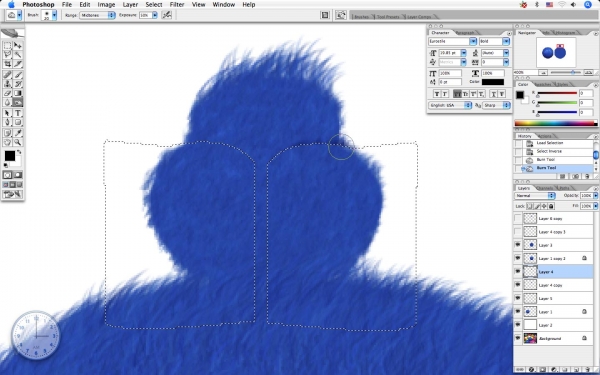Open the Filter menu
The height and width of the screenshot is (375, 600).
tap(177, 5)
